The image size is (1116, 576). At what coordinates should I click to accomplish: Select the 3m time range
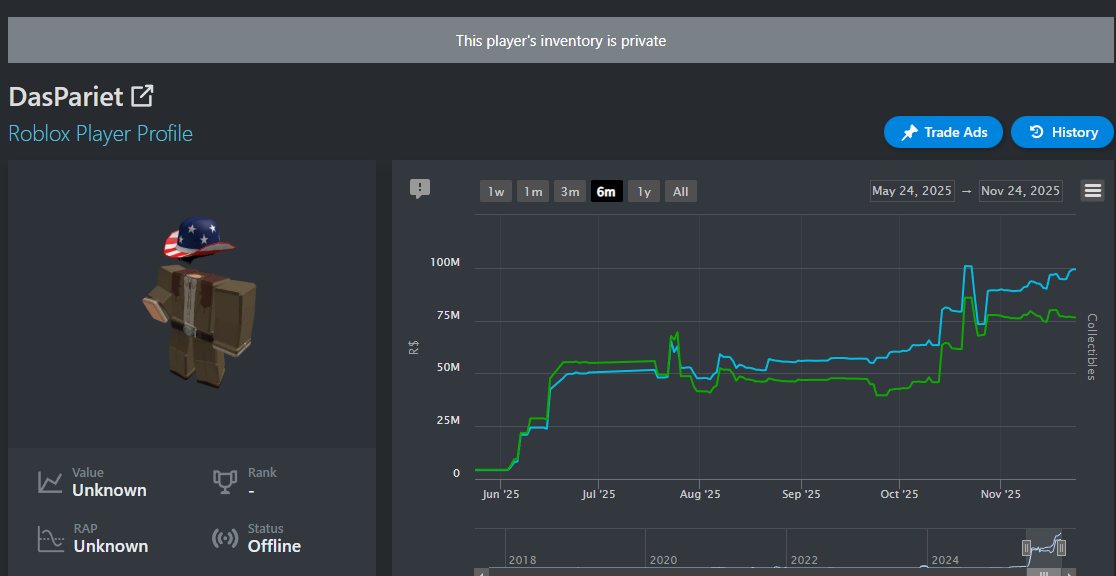coord(570,192)
